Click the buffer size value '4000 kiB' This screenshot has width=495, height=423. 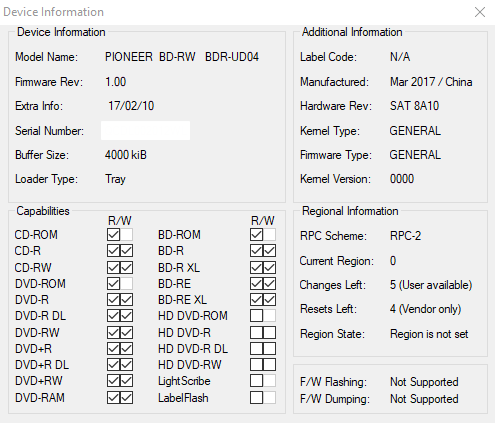126,155
